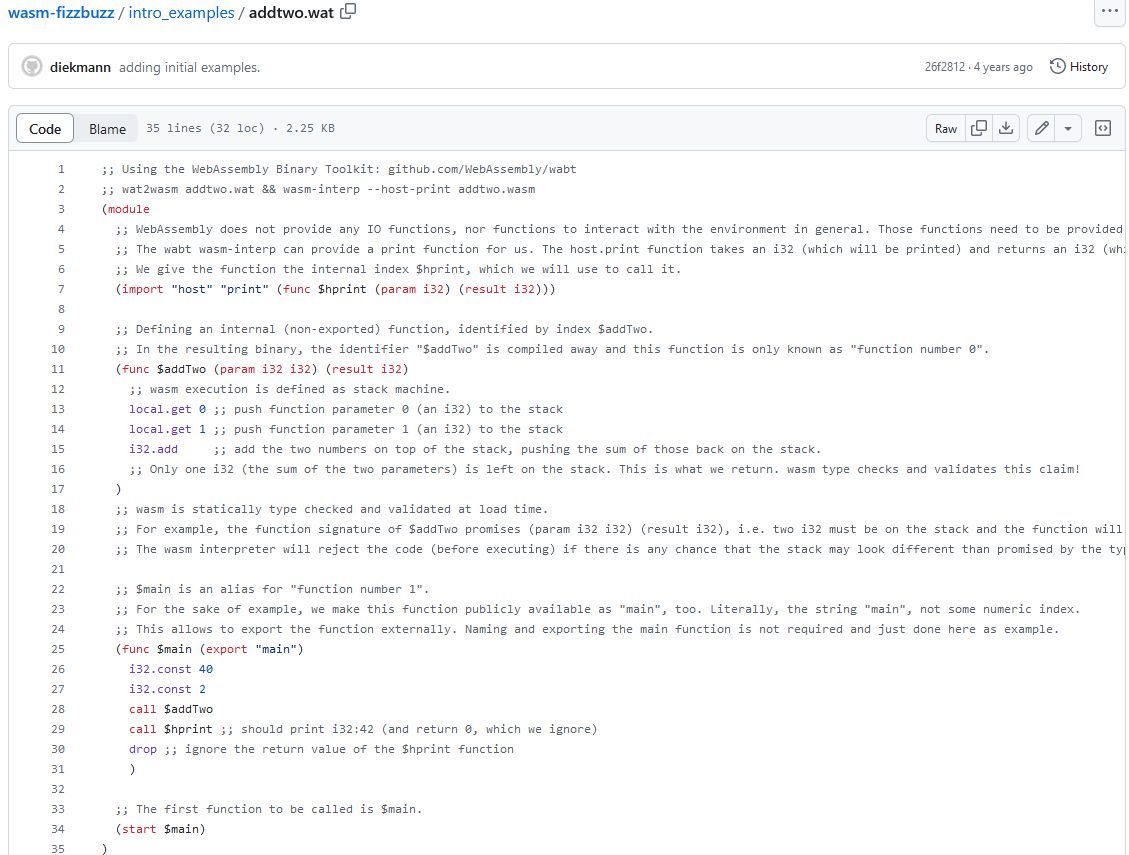Select line number 11 of func $addTwo
The image size is (1129, 855).
[x=58, y=369]
